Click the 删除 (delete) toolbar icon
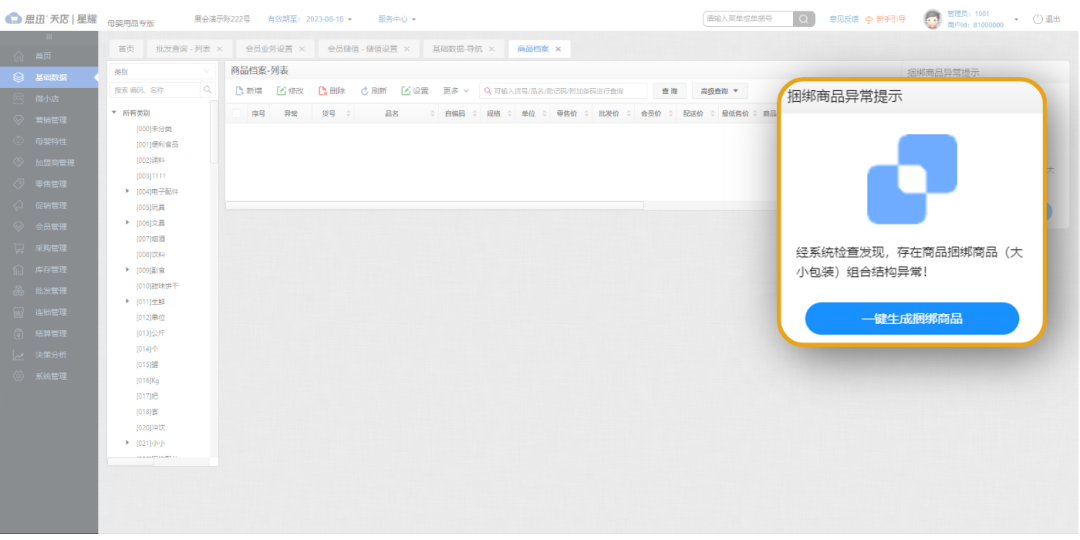The image size is (1080, 540). [x=323, y=91]
